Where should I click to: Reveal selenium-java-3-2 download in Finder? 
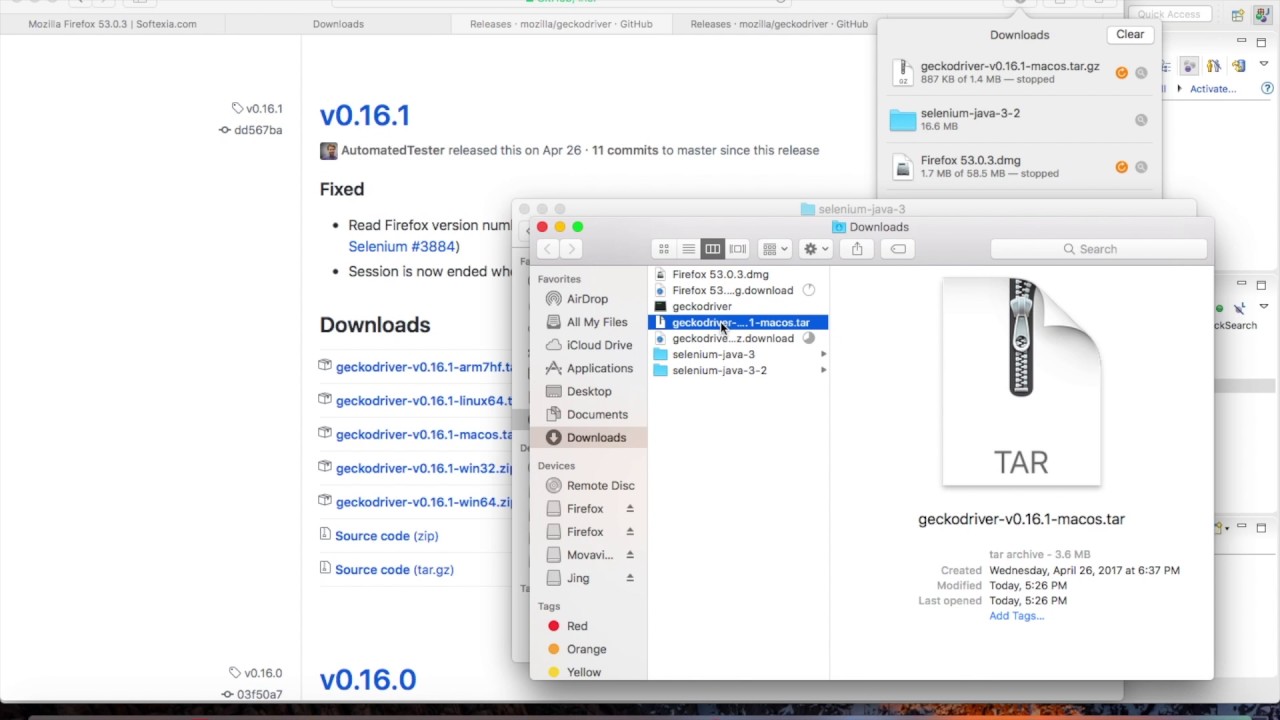pos(1141,120)
